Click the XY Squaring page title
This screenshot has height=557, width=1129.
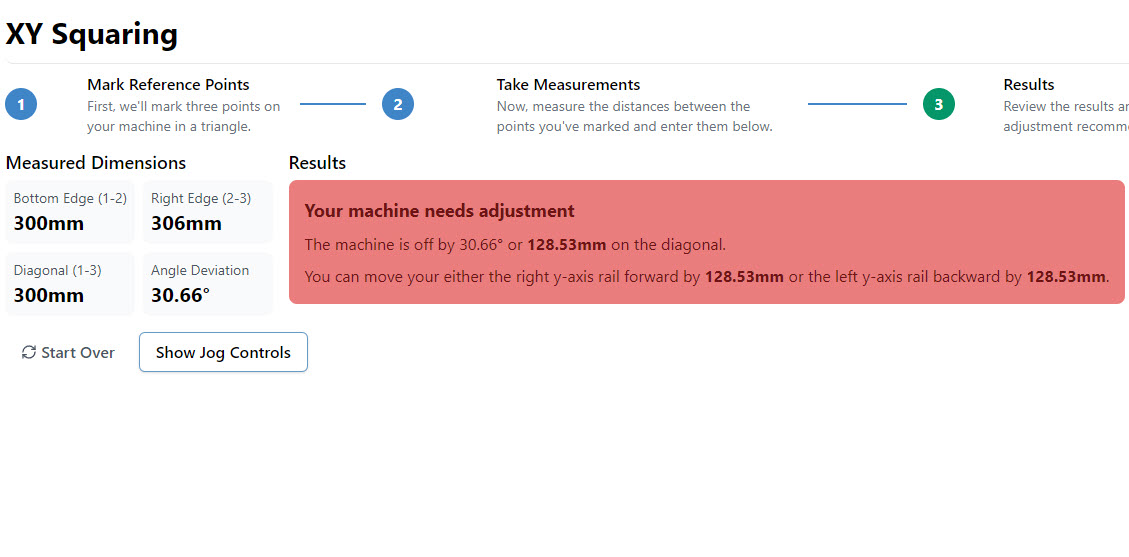(92, 34)
